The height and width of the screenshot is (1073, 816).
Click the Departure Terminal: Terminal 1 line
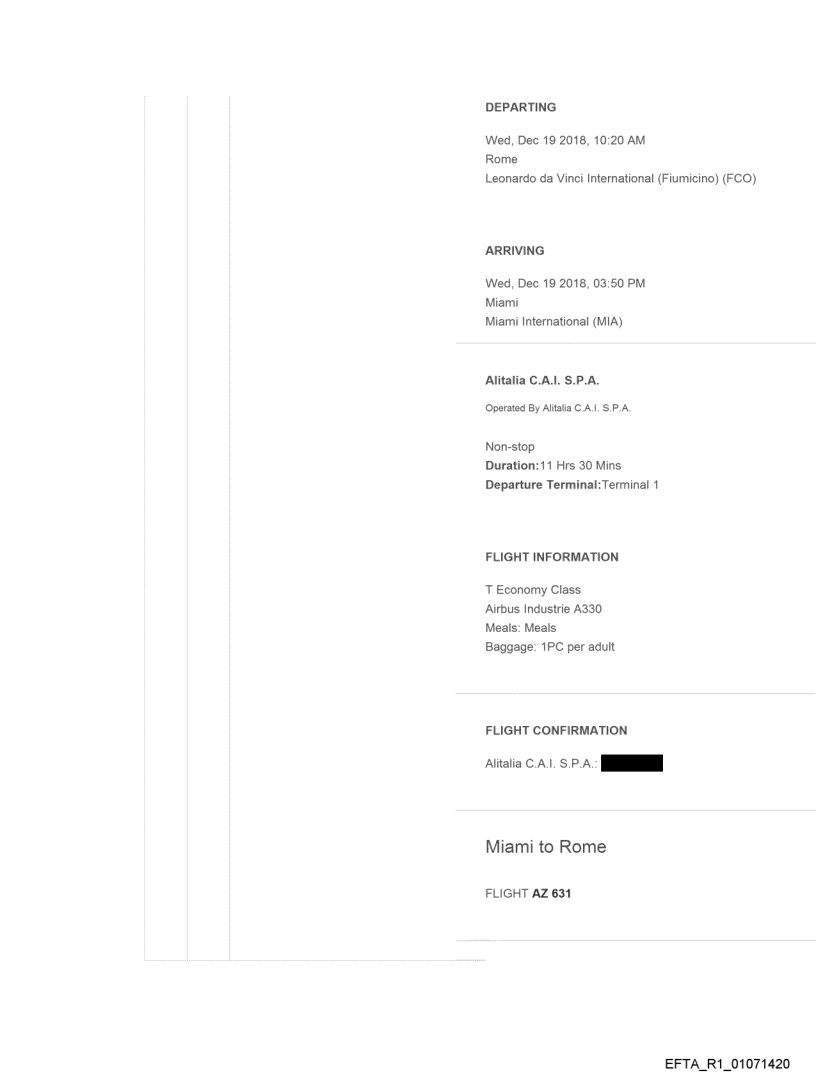pos(572,485)
